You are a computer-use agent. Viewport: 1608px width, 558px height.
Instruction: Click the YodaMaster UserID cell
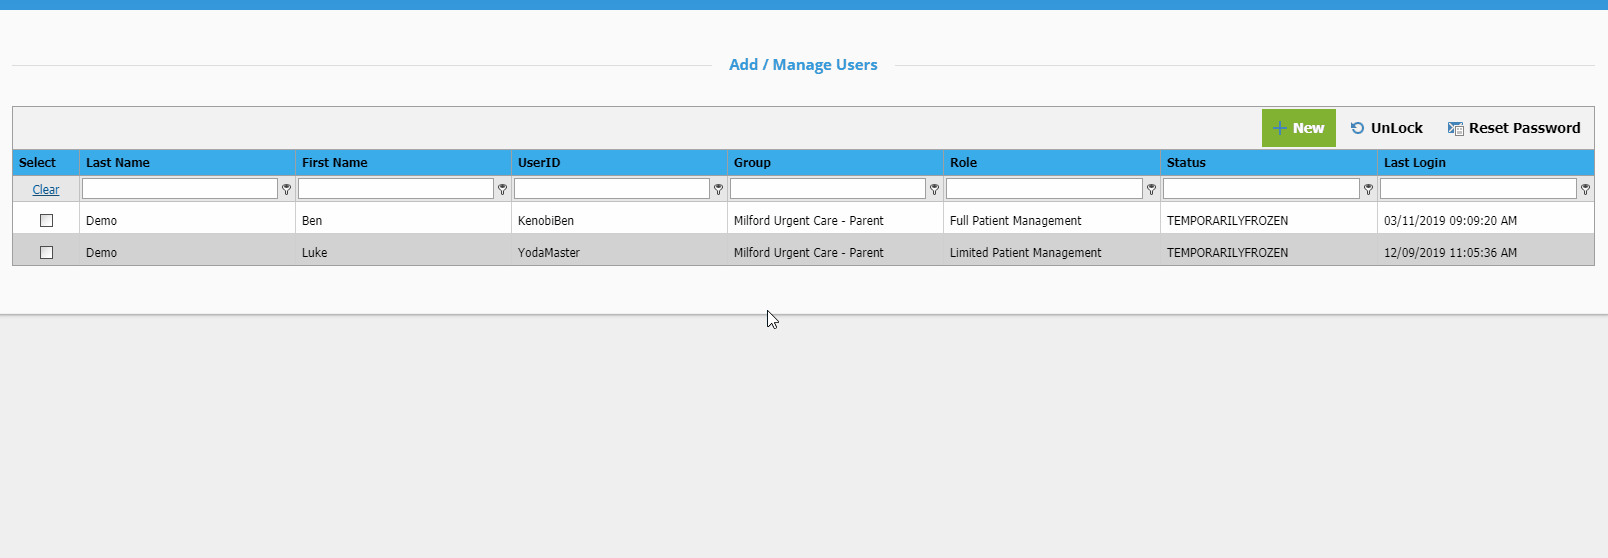[x=549, y=252]
